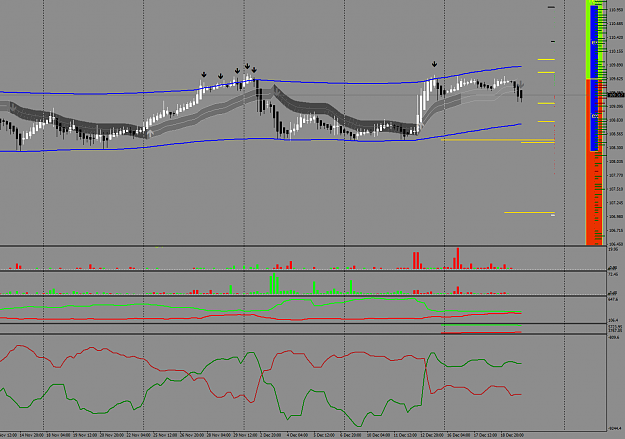Select the down-arrow sell signal above the 12 Dec candle spike

434,64
